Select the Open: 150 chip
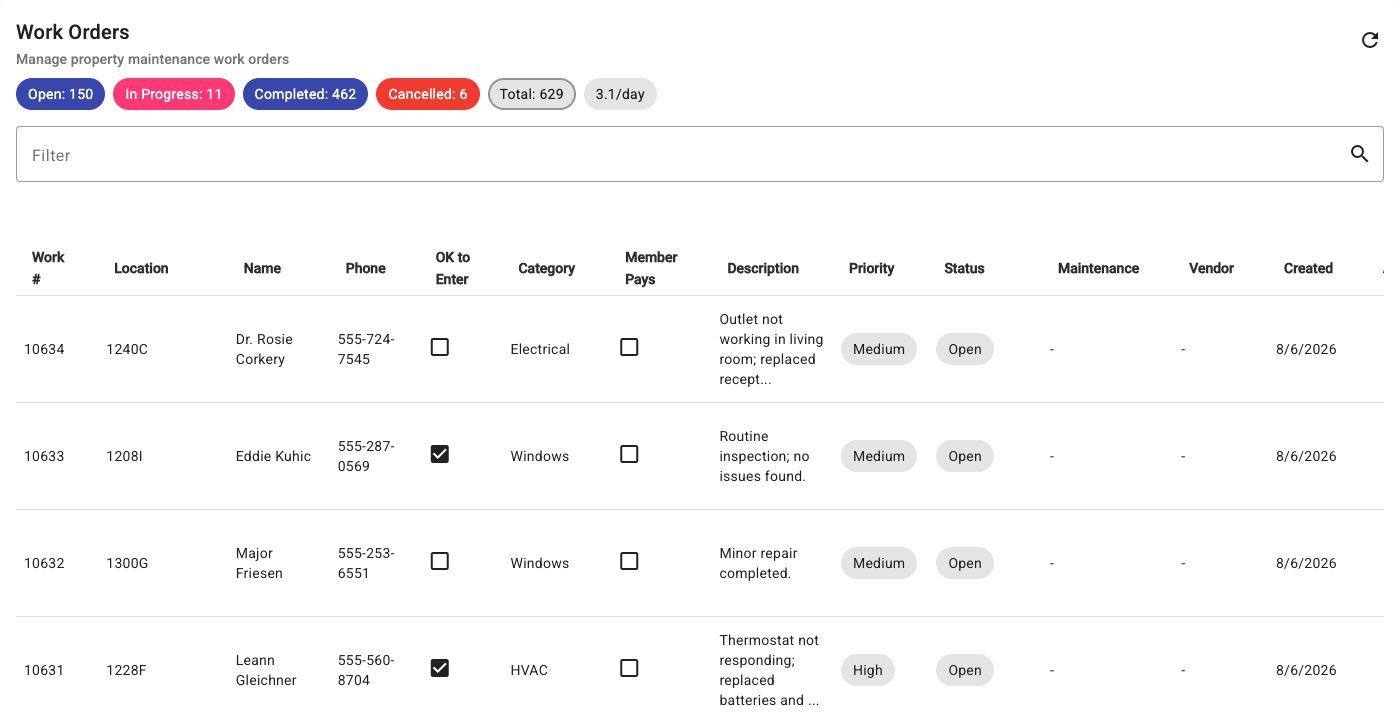This screenshot has width=1398, height=720. coord(60,94)
